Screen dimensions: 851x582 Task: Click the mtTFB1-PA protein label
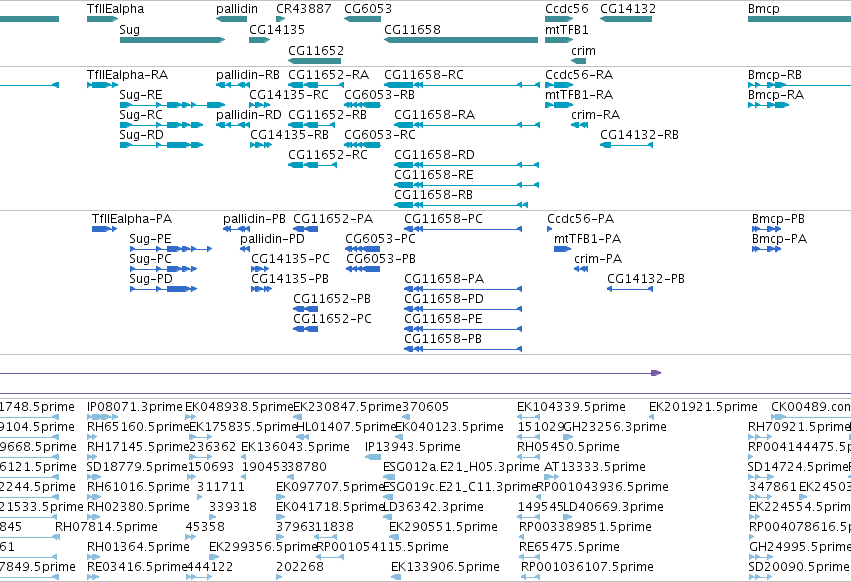pos(588,239)
